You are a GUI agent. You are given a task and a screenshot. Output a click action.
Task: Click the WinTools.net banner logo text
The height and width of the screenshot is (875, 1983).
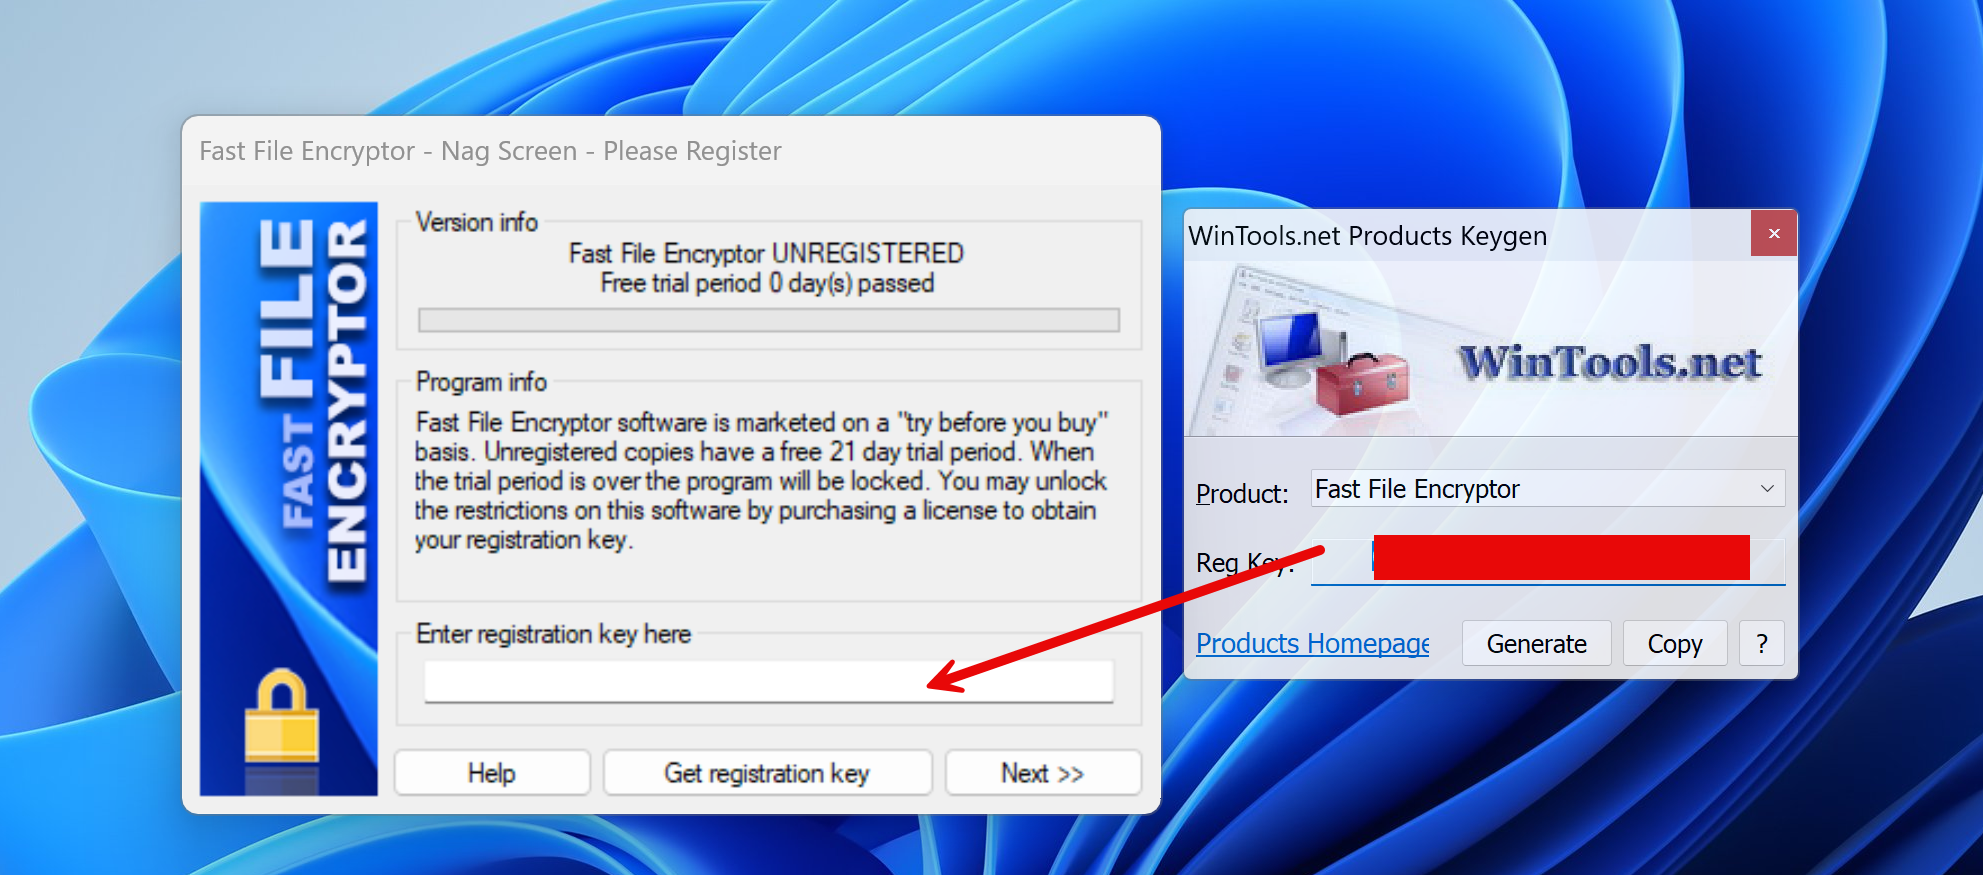(x=1609, y=362)
